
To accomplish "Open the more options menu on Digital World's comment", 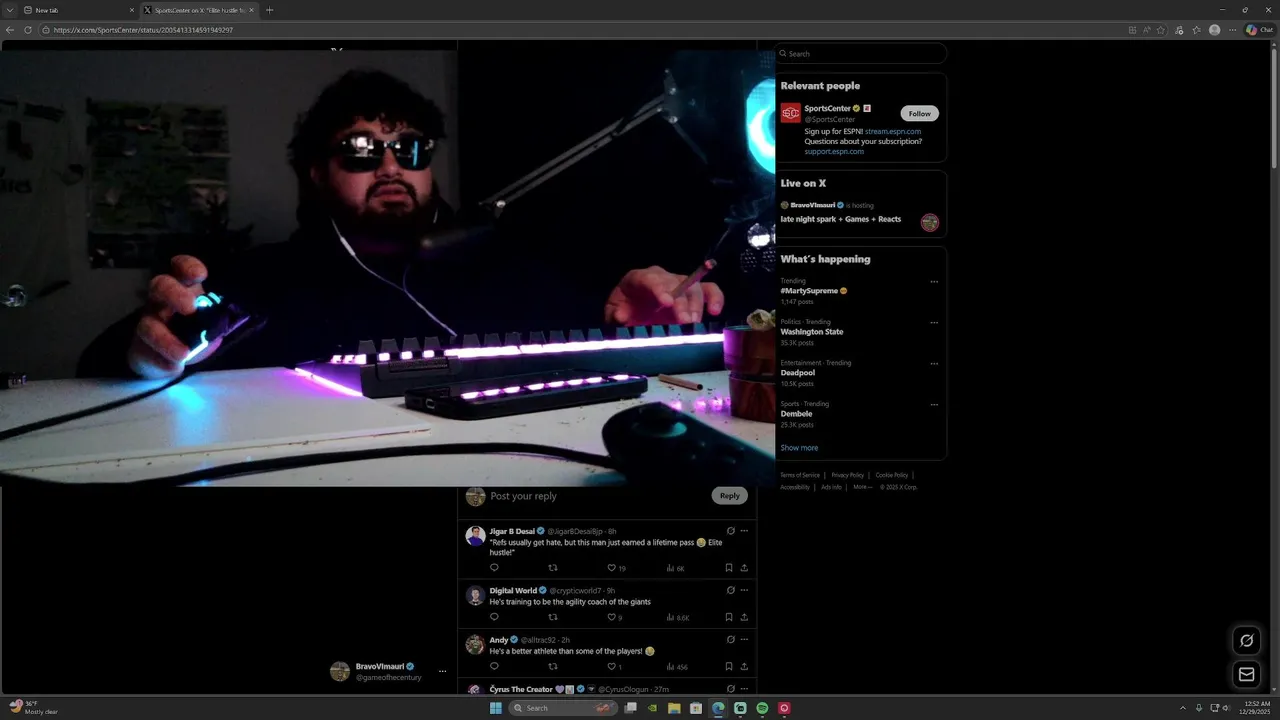I will click(x=744, y=590).
